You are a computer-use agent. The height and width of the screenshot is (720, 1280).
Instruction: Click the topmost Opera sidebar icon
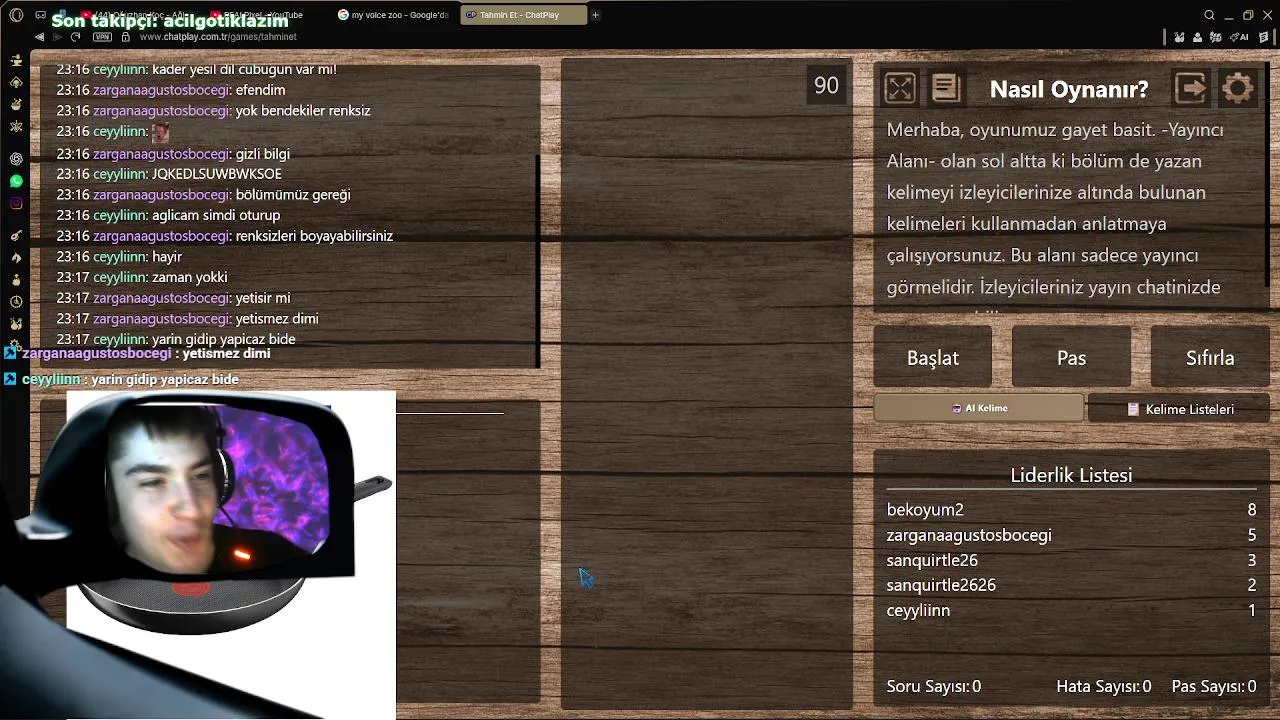(x=16, y=60)
